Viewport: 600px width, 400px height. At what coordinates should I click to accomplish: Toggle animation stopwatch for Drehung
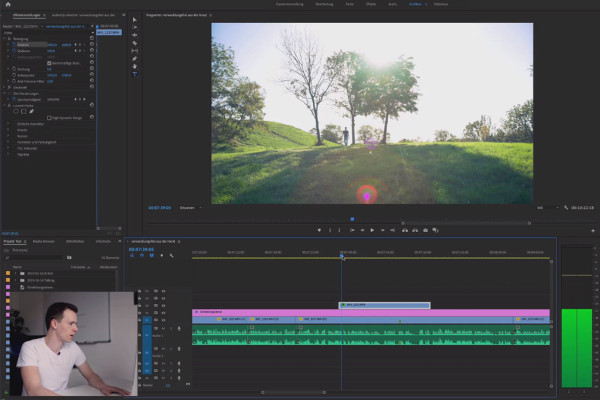tap(14, 69)
